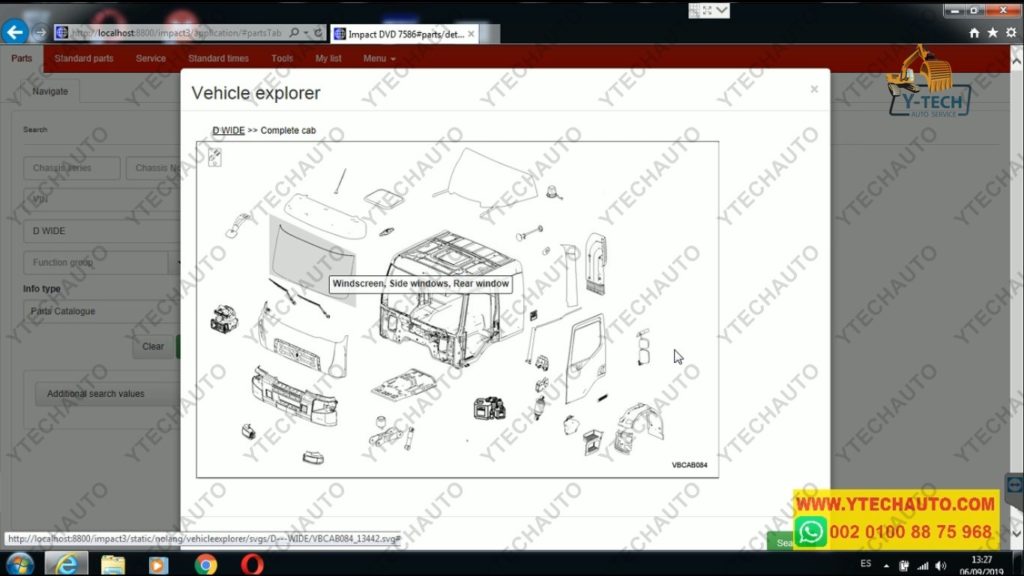Click the volume icon in system tray
The height and width of the screenshot is (576, 1024).
(x=941, y=566)
